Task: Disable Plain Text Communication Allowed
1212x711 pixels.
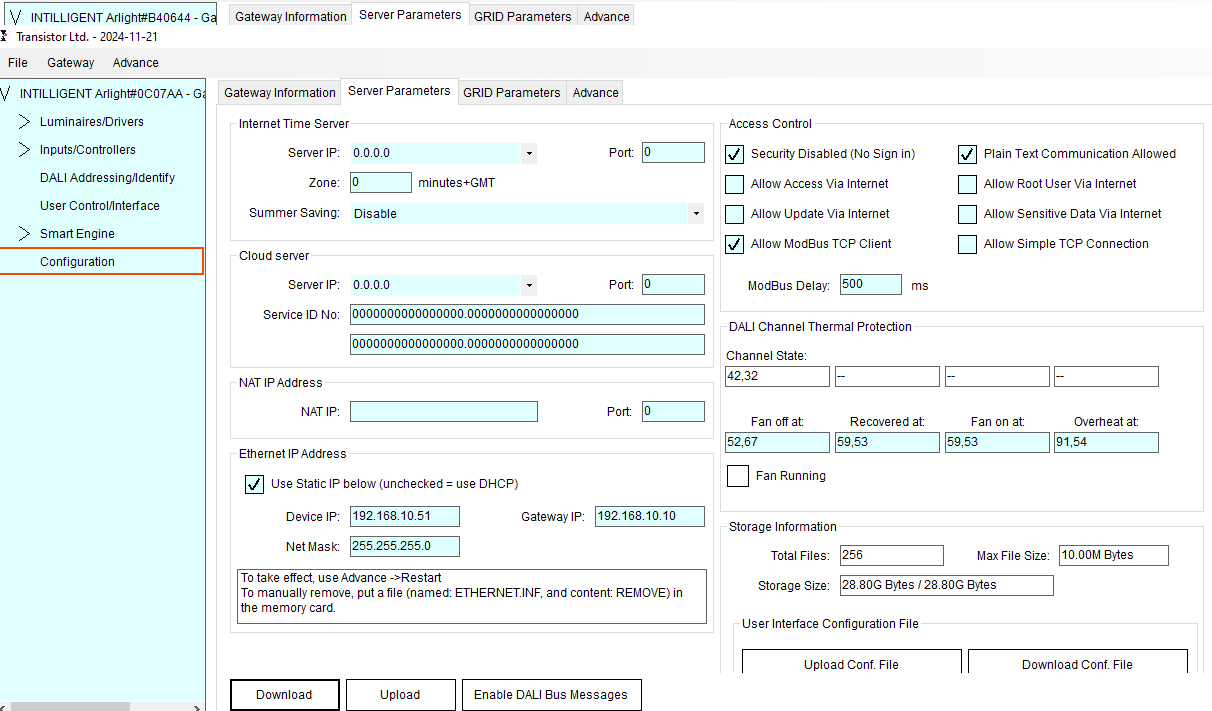Action: [967, 154]
